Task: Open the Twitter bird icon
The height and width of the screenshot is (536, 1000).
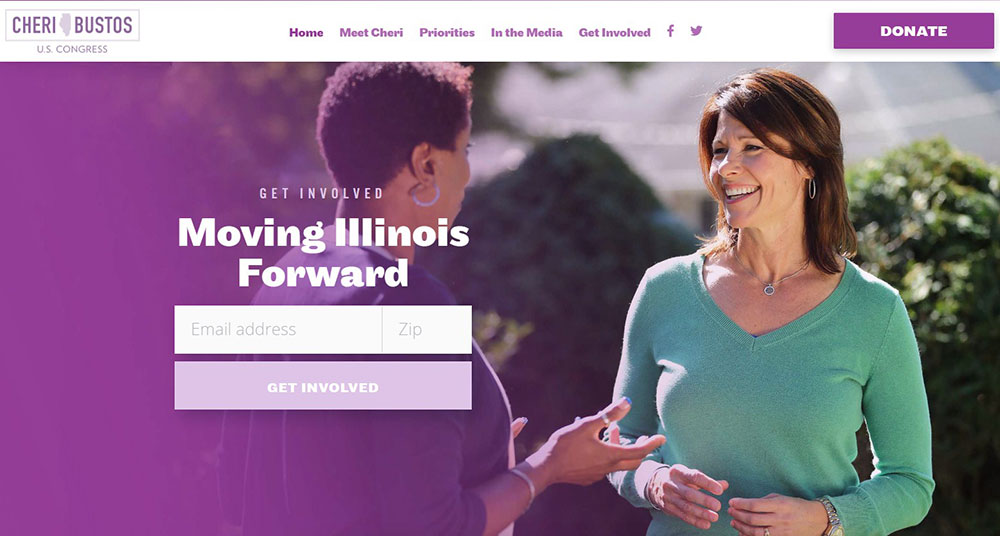Action: click(696, 31)
